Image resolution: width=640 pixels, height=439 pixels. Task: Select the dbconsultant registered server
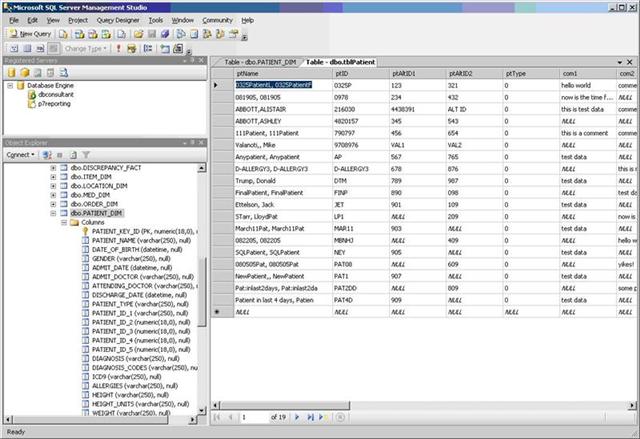[x=56, y=94]
